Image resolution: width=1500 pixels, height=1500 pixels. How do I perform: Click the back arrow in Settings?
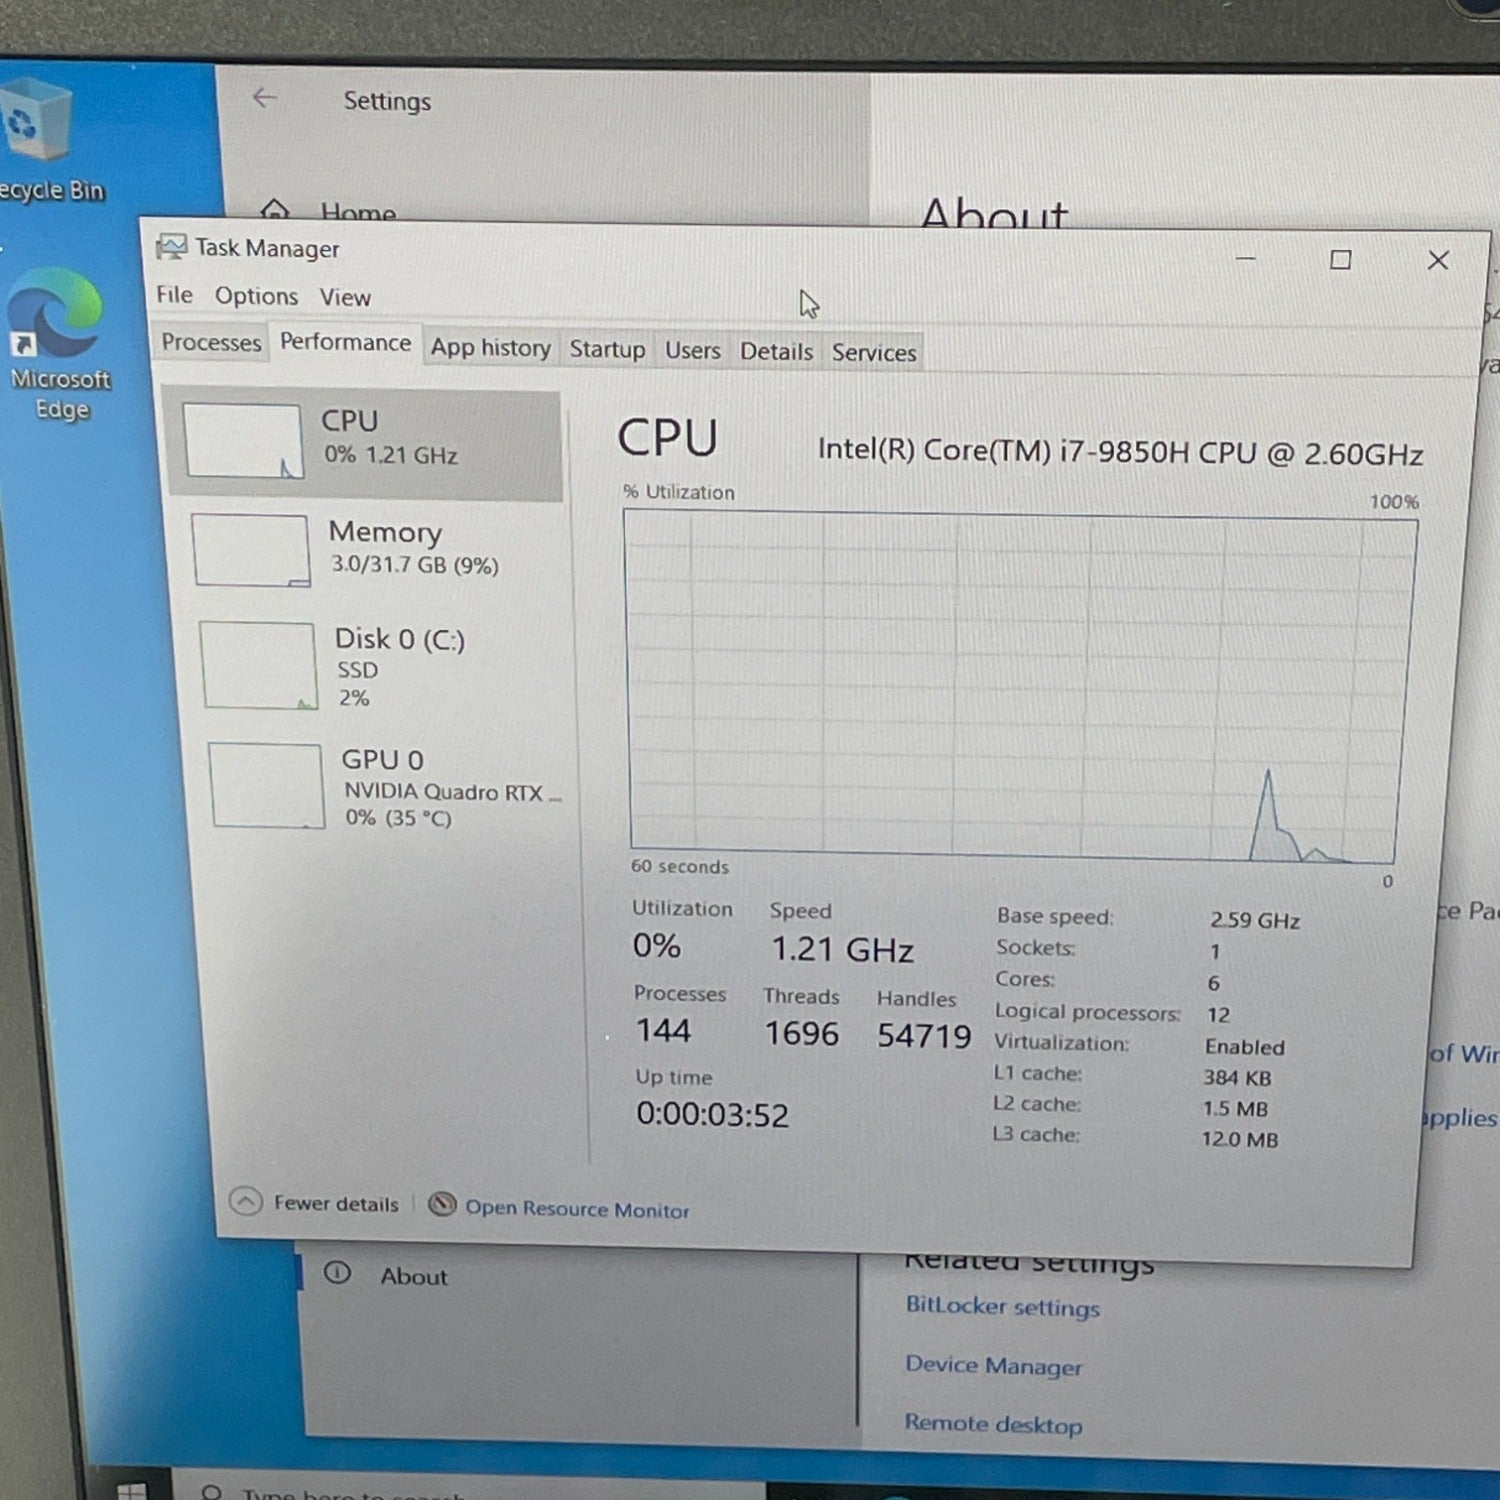pos(264,98)
